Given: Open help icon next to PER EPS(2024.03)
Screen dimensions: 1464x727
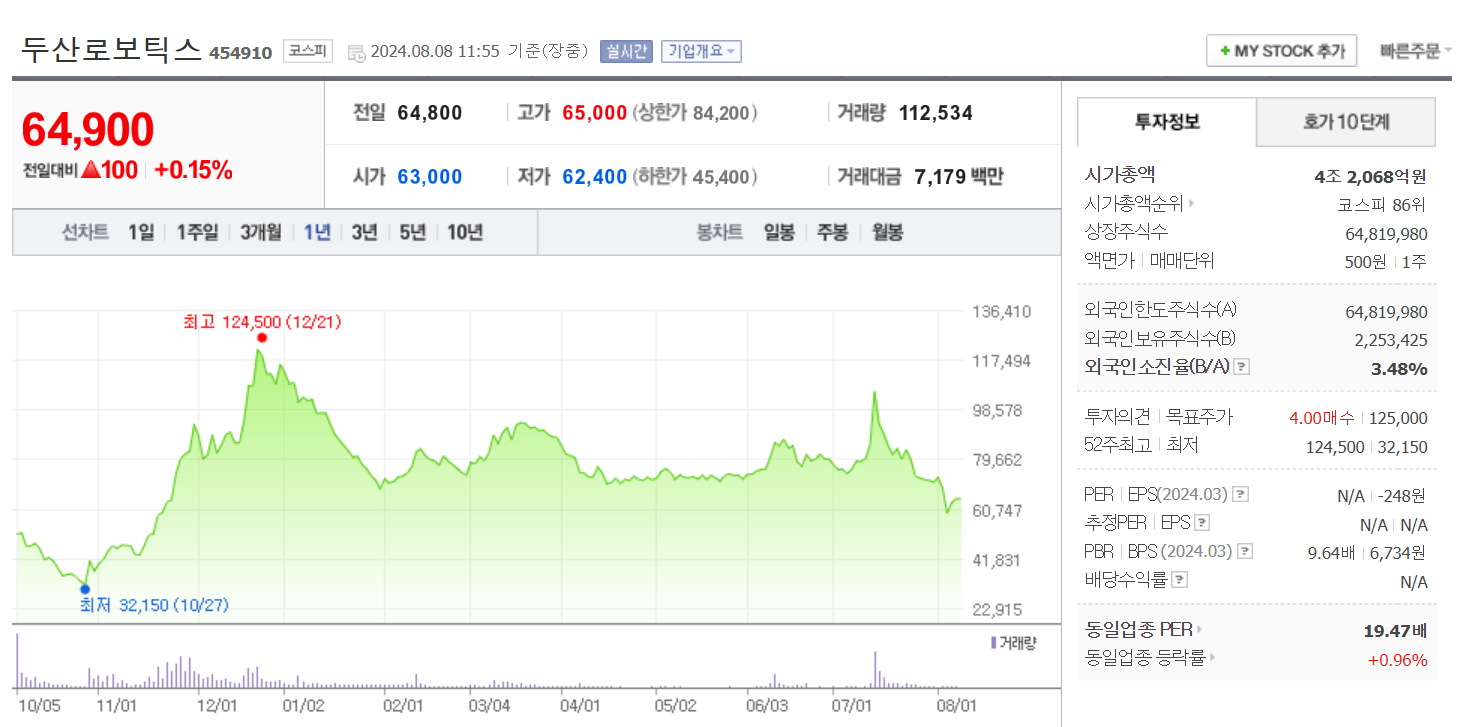Looking at the screenshot, I should pos(1241,494).
